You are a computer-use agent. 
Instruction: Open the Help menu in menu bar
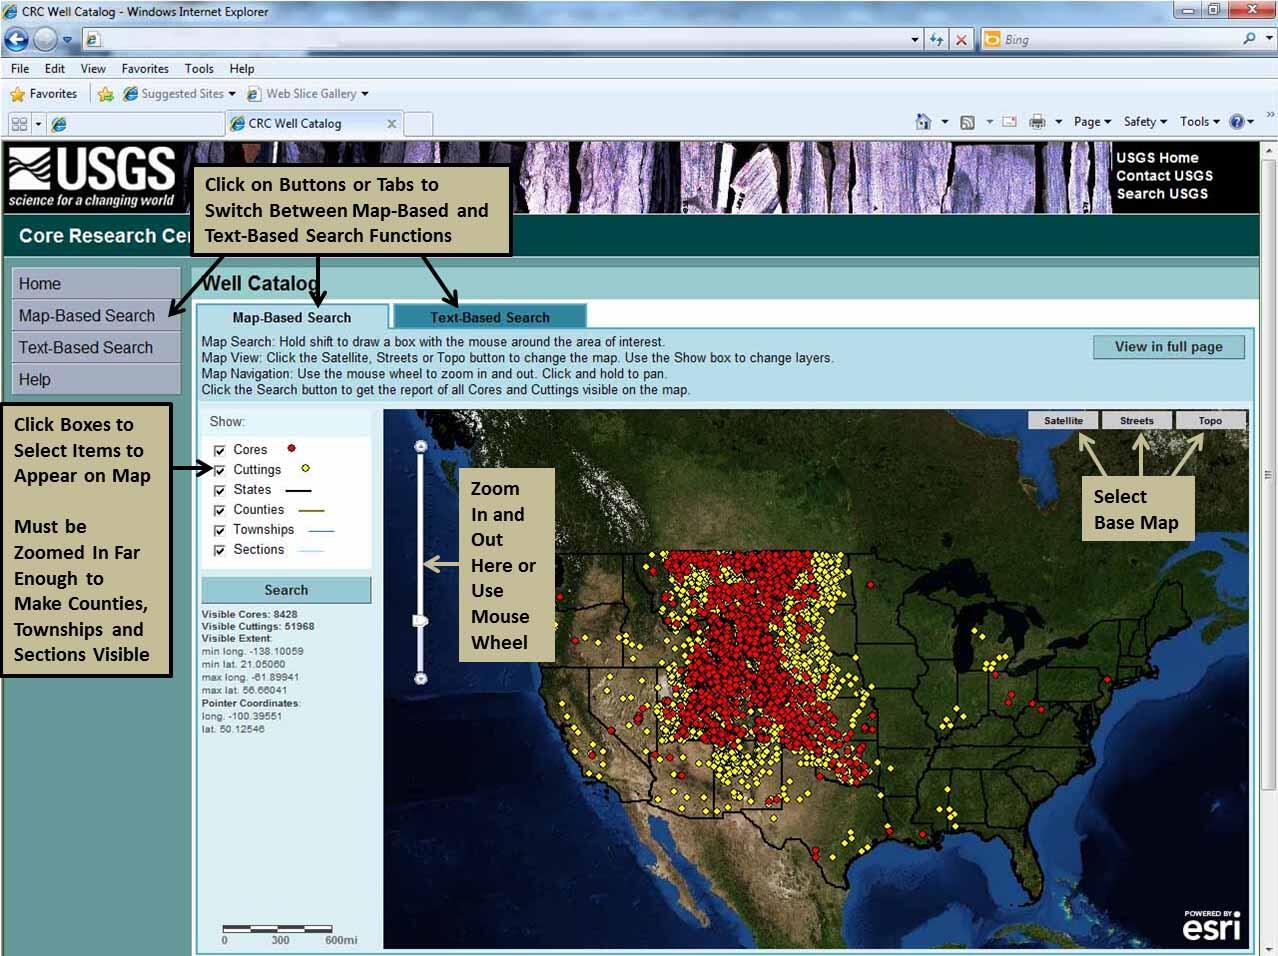[x=242, y=69]
